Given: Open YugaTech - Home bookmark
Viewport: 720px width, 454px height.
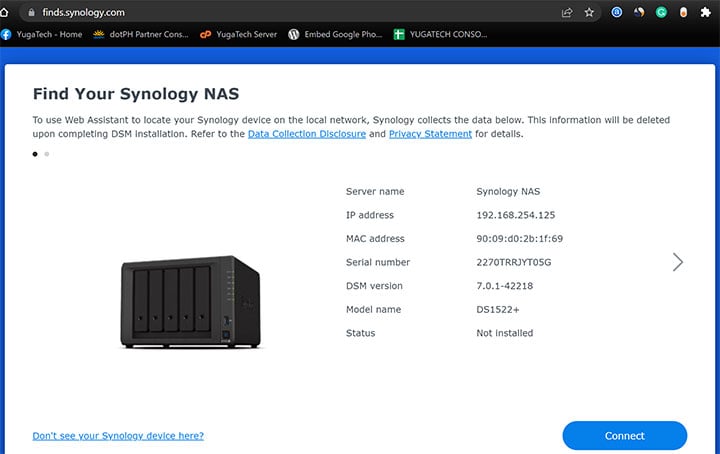Looking at the screenshot, I should coord(42,34).
